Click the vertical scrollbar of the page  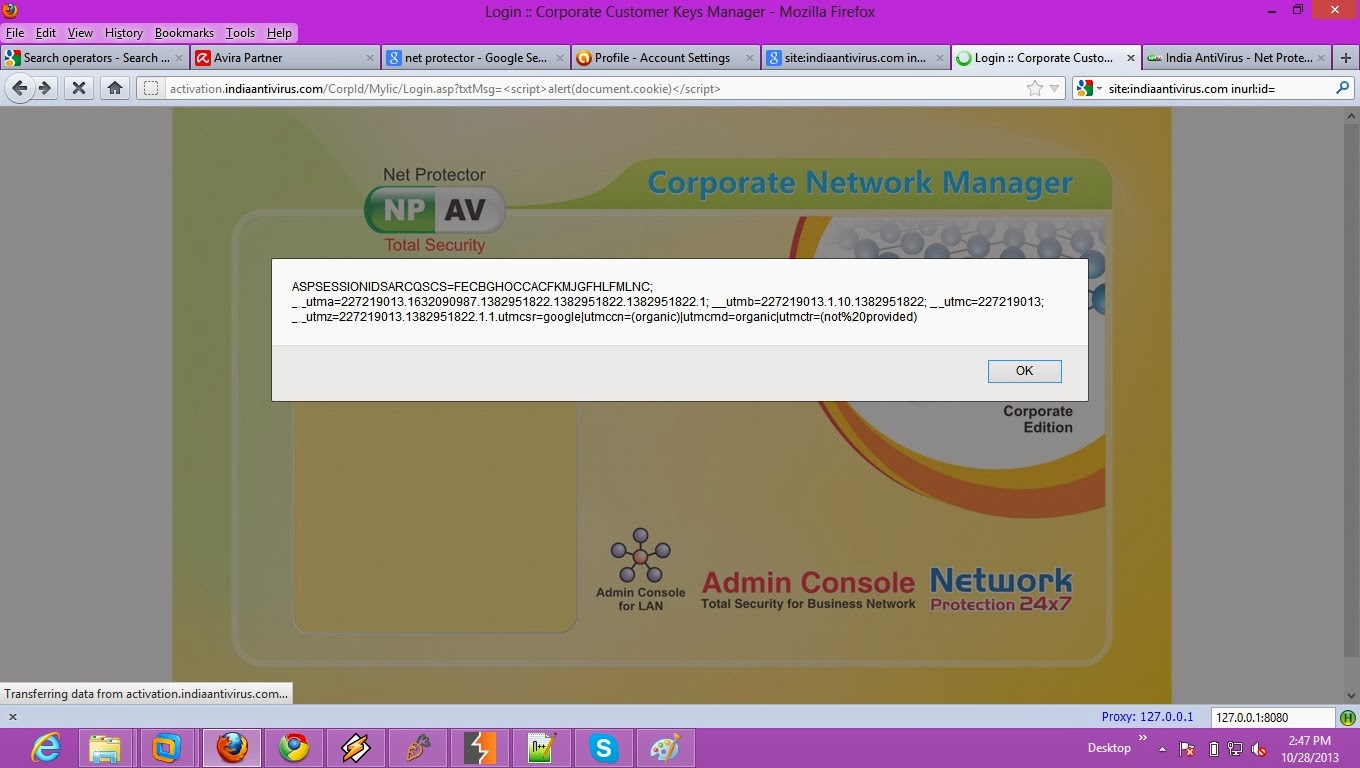pos(1350,405)
